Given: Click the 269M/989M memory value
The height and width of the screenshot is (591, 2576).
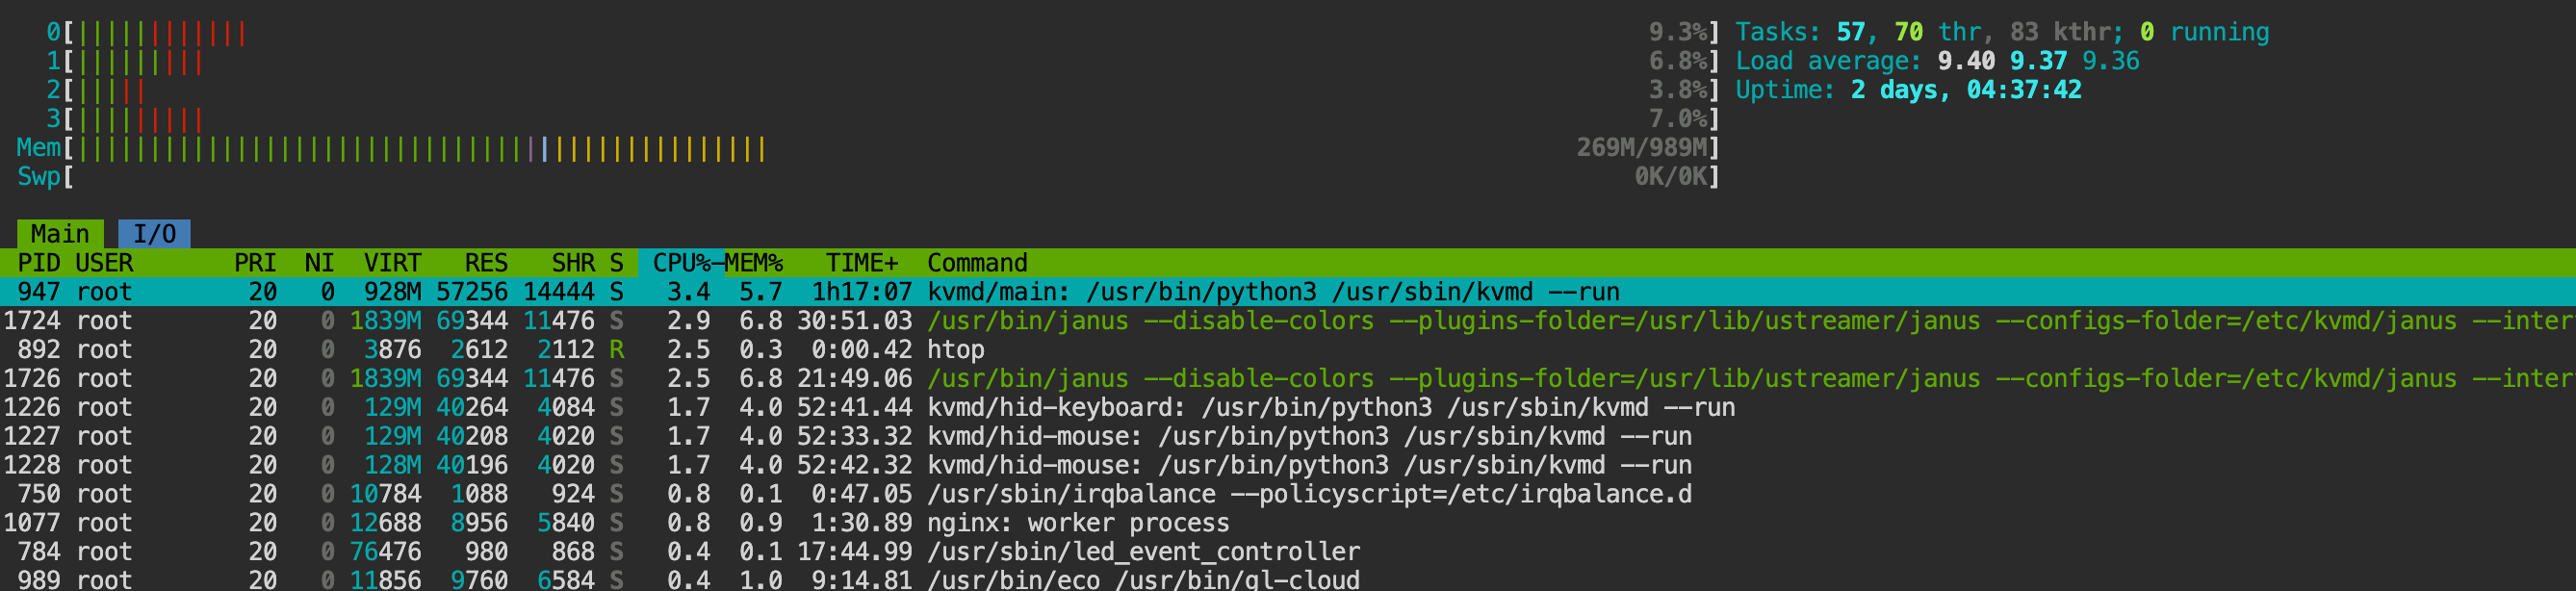Looking at the screenshot, I should (x=1641, y=148).
